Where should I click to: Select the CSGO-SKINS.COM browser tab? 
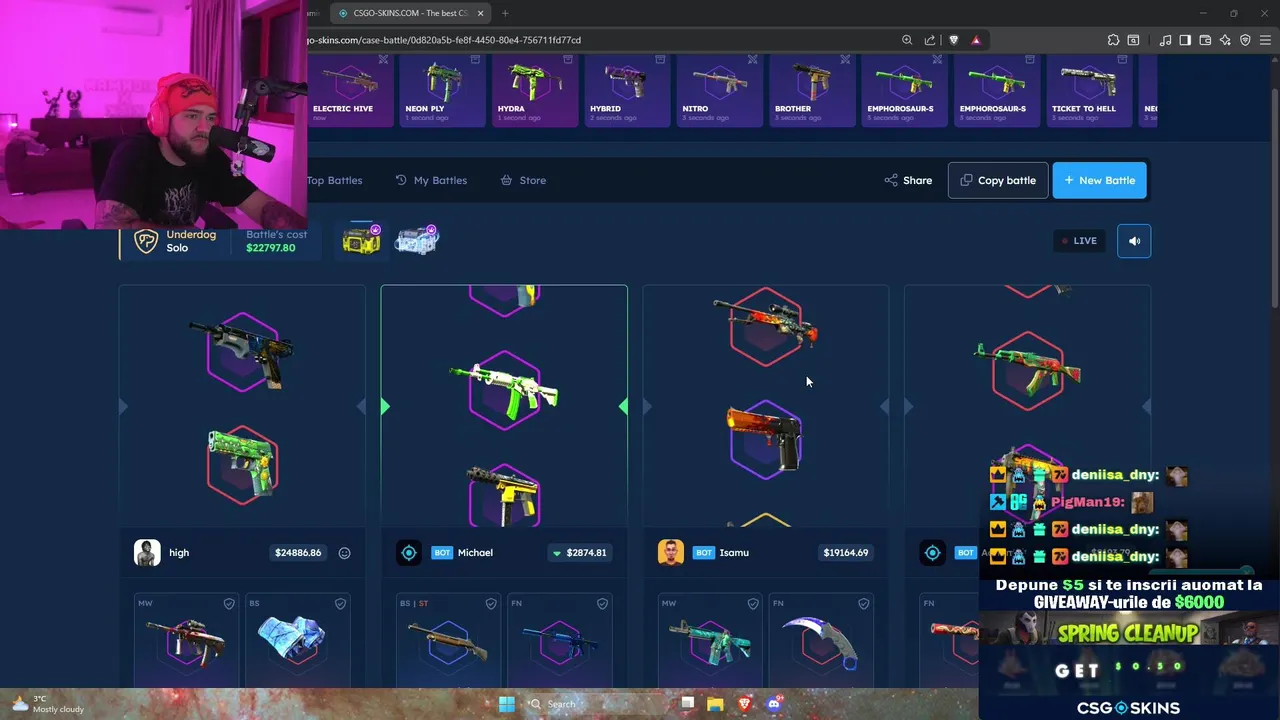[410, 13]
